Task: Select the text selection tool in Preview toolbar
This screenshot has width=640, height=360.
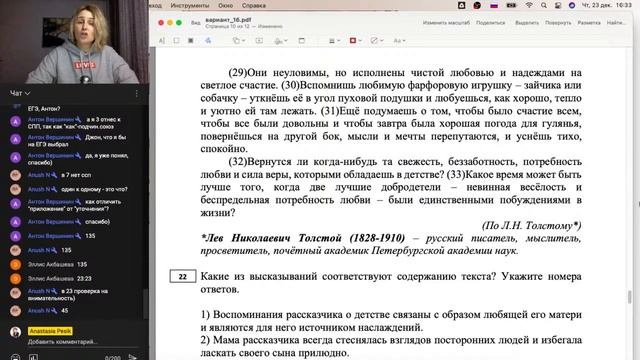Action: pos(162,40)
